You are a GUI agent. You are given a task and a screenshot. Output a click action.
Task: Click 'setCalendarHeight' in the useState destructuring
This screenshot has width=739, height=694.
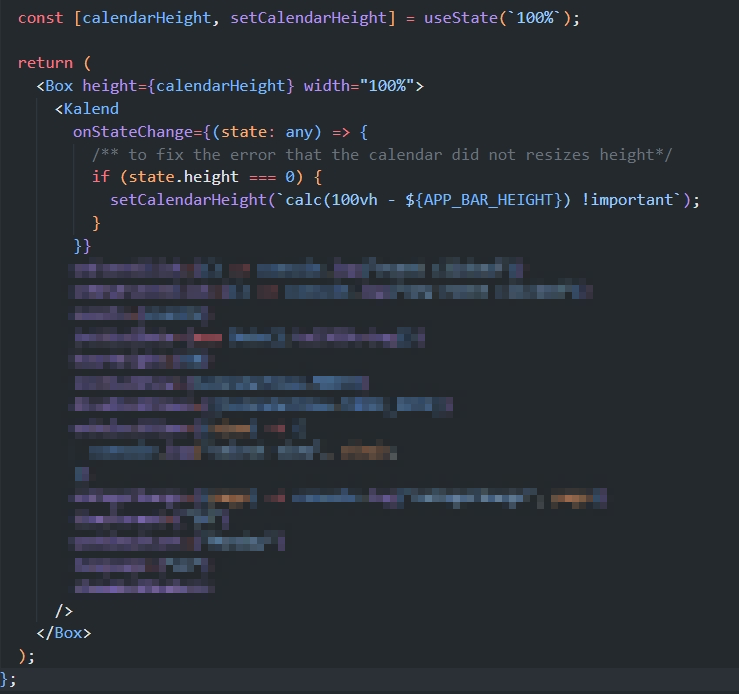(x=308, y=18)
